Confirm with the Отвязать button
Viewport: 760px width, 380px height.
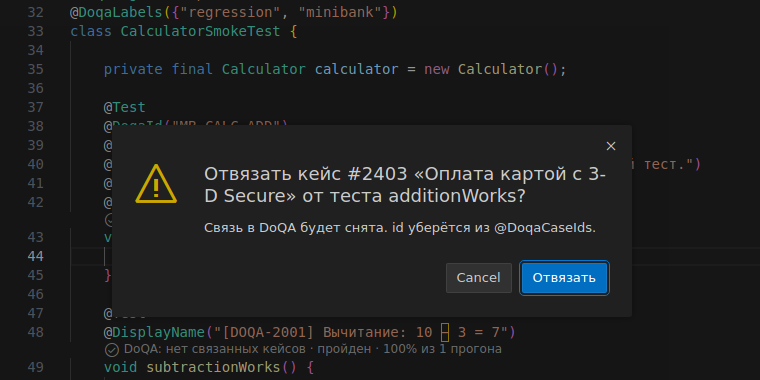[564, 278]
